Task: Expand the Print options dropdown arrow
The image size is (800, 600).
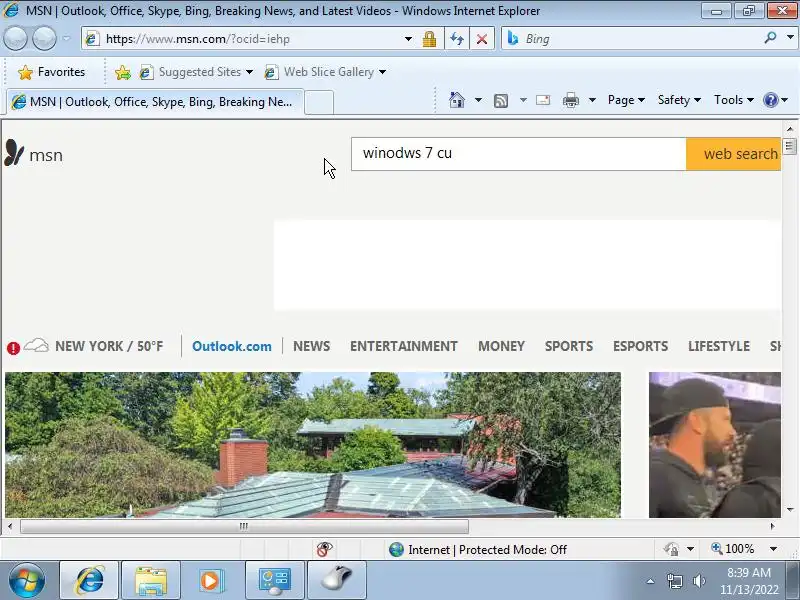Action: 592,100
